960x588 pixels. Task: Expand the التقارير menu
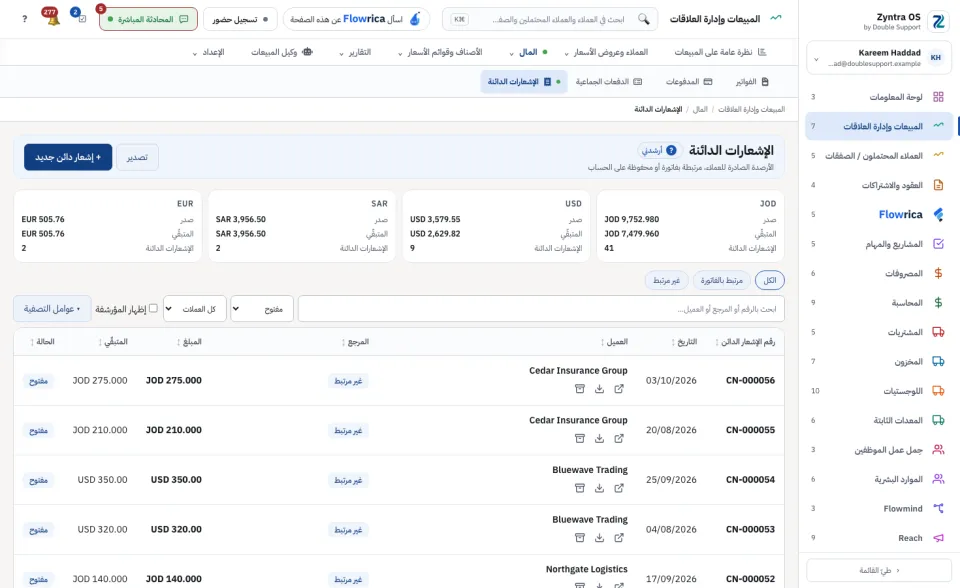(x=355, y=52)
